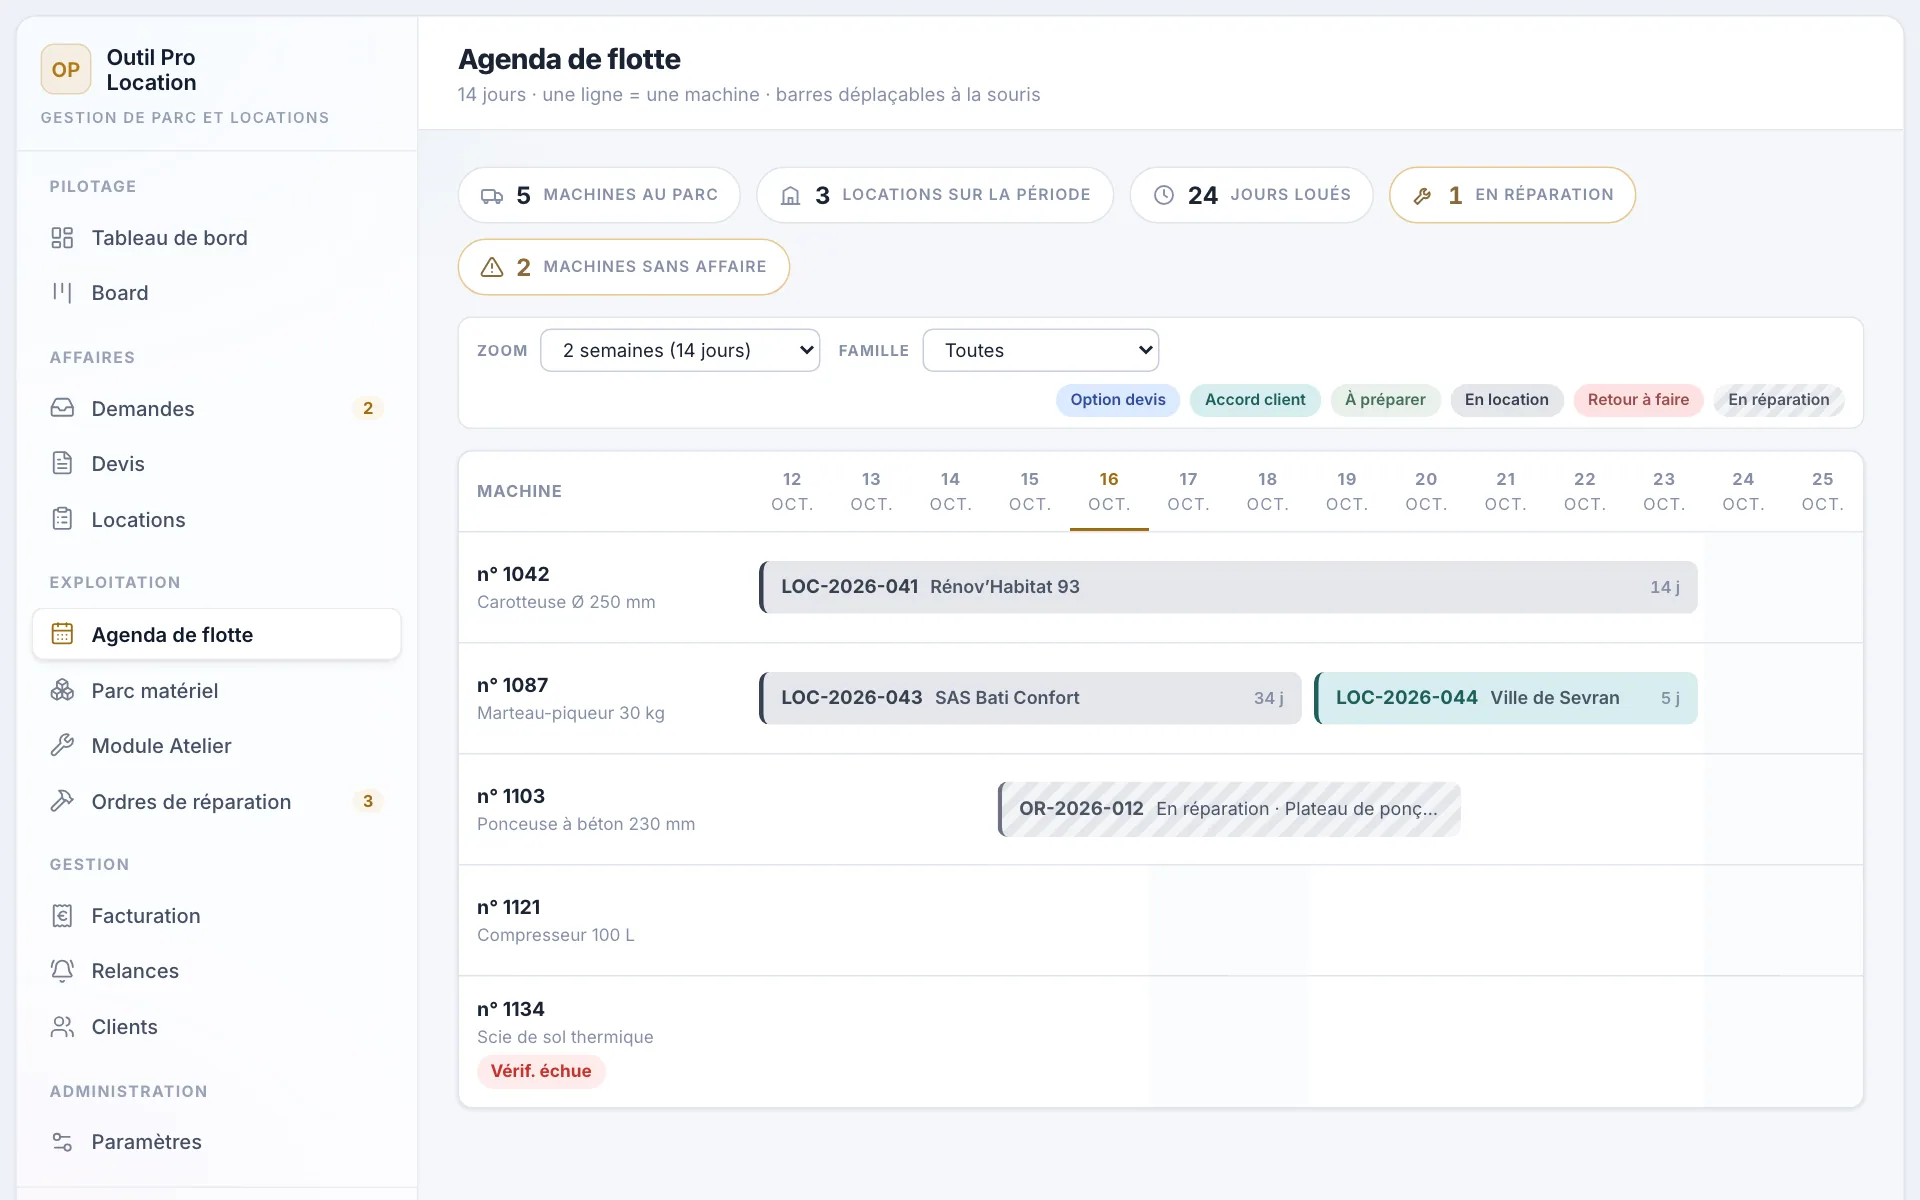The image size is (1920, 1200).
Task: Click the En réparation striped legend chip
Action: pyautogui.click(x=1779, y=400)
